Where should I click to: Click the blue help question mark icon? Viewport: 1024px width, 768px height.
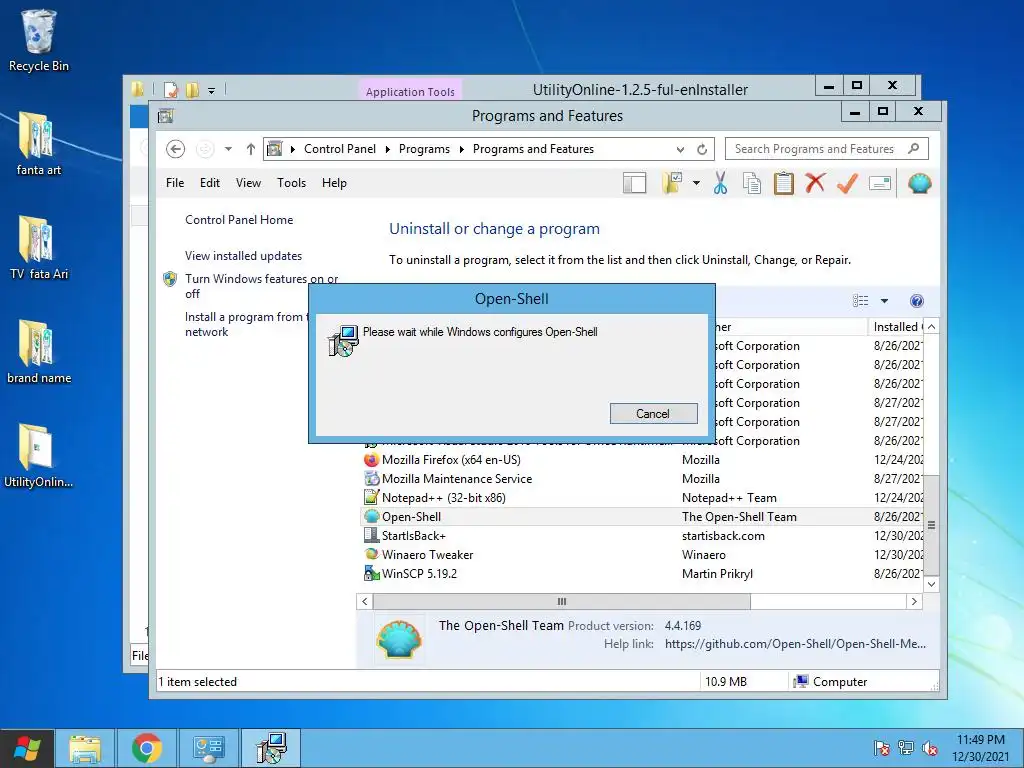click(x=916, y=300)
